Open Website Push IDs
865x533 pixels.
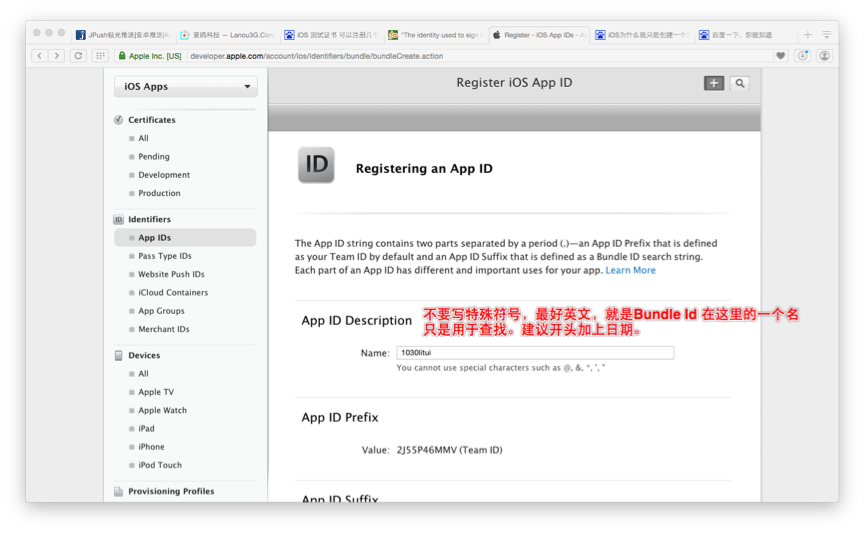coord(171,274)
